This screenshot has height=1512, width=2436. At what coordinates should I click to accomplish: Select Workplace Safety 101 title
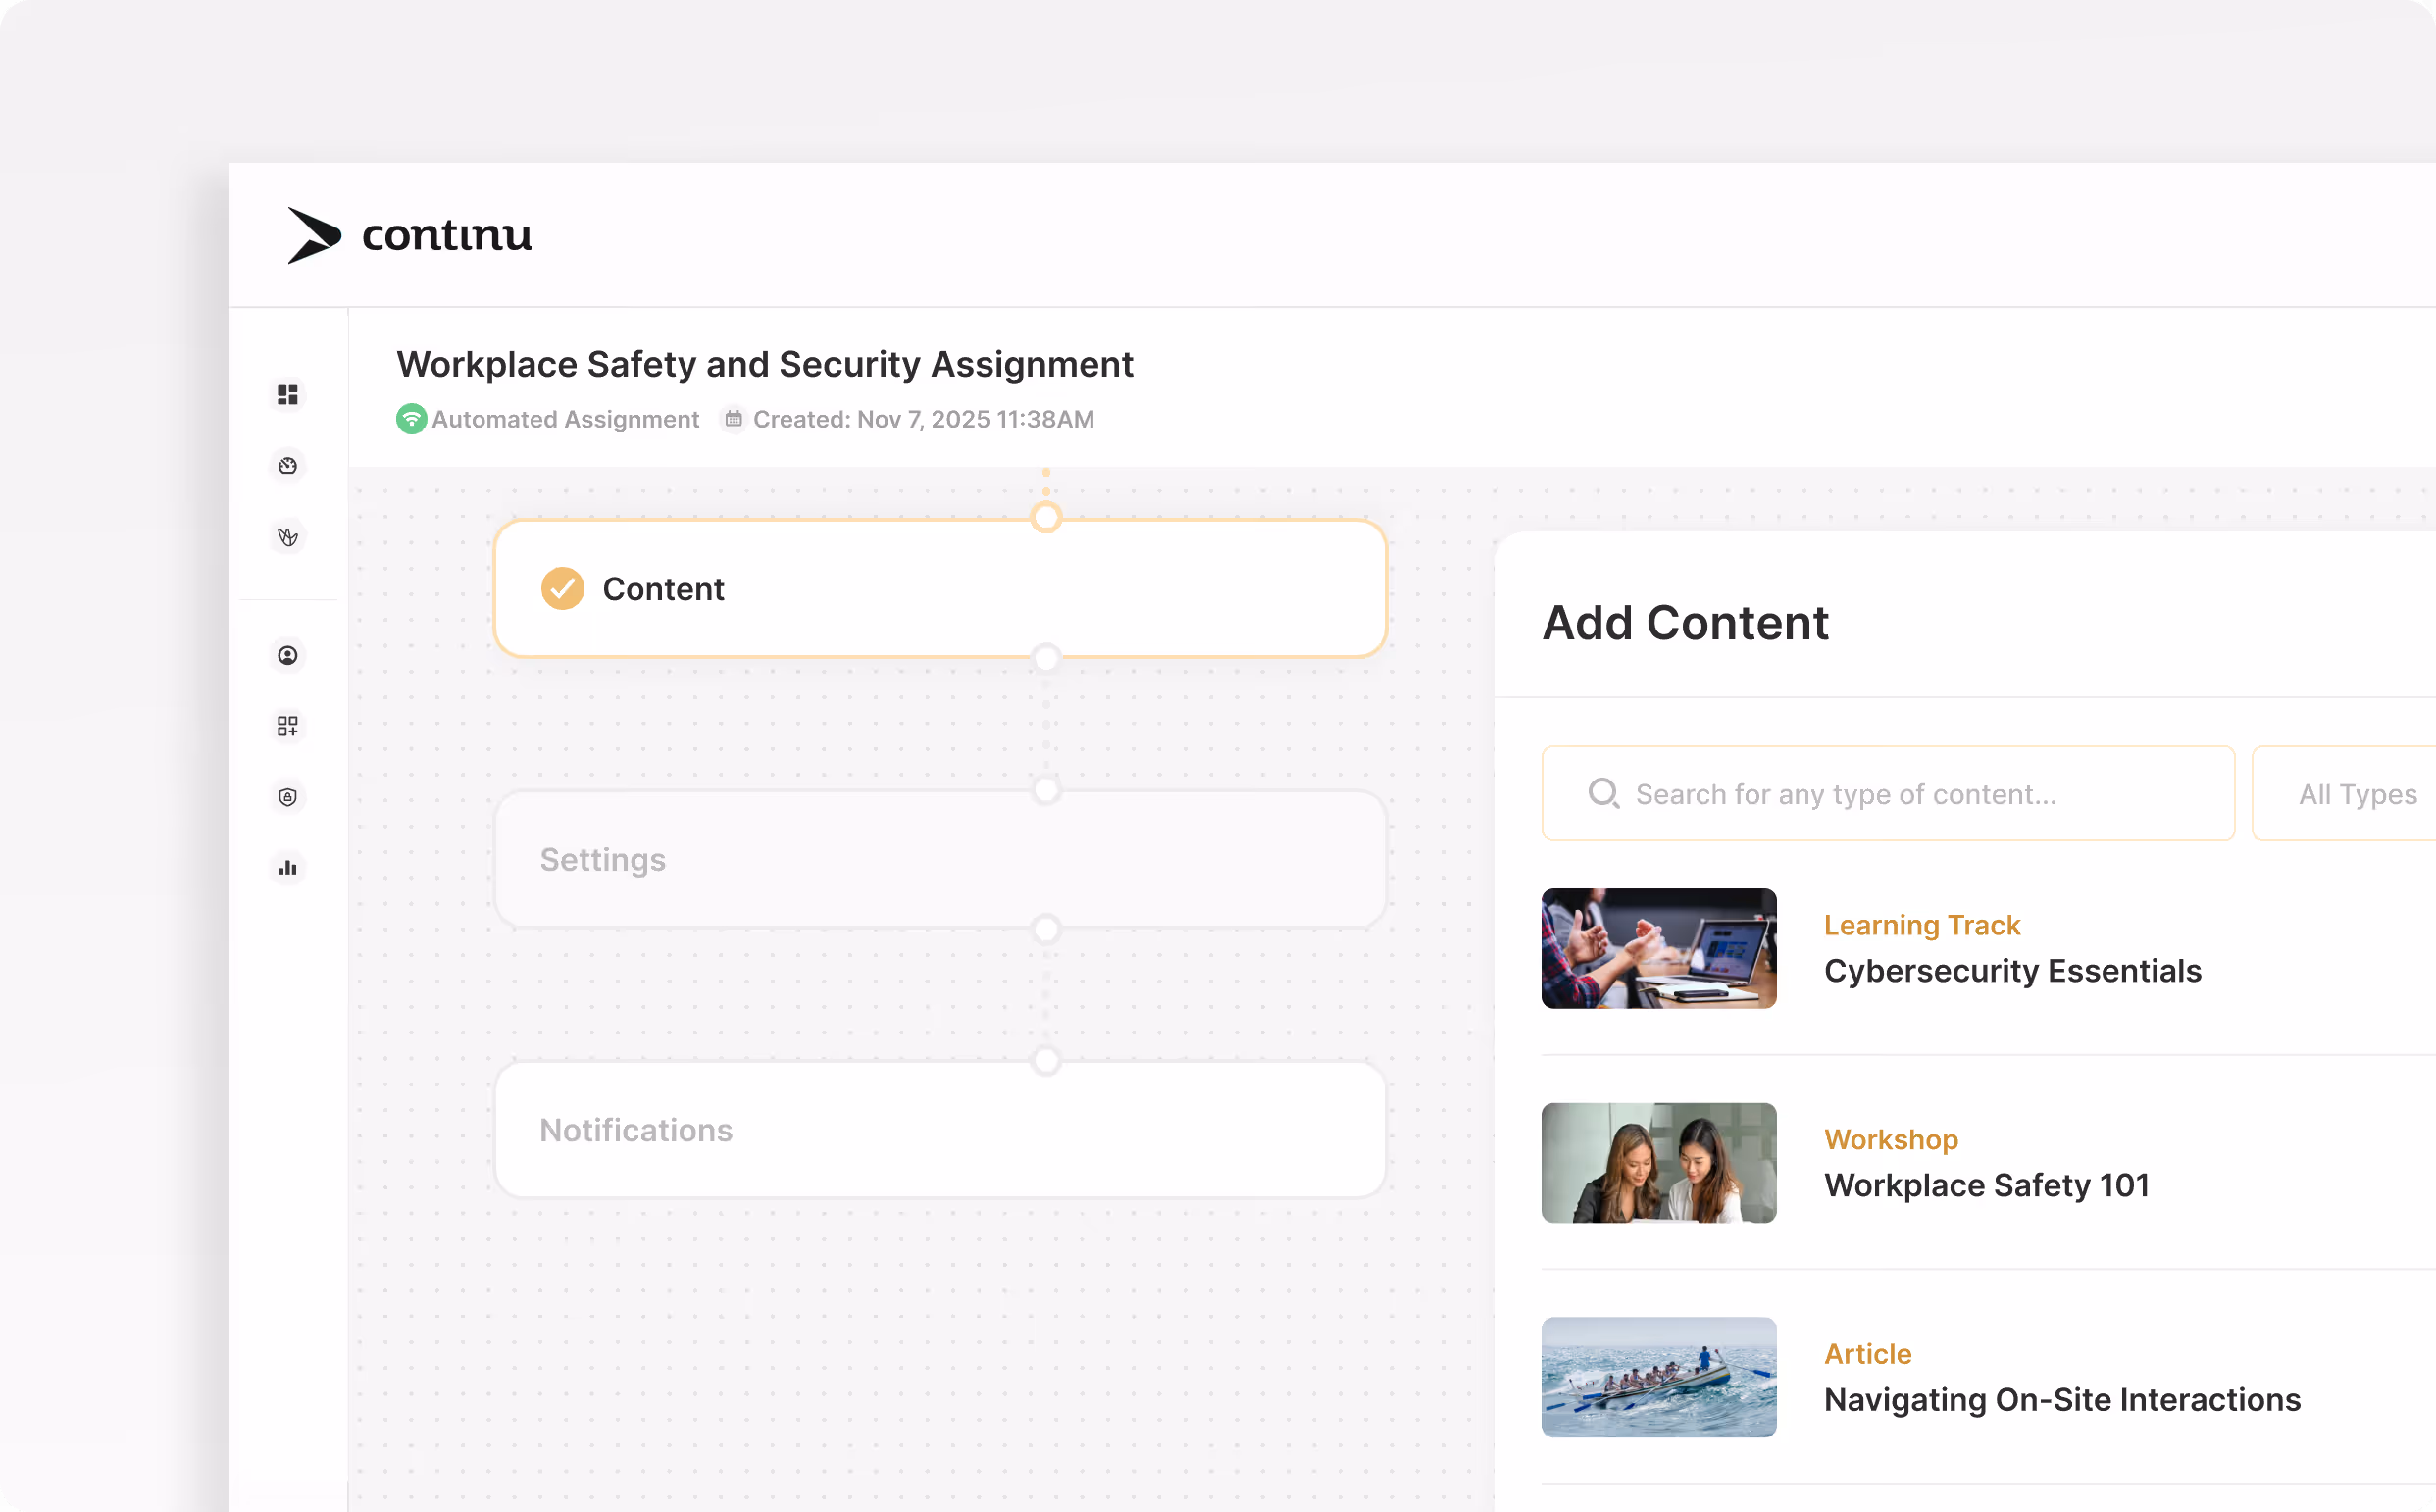point(1987,1186)
